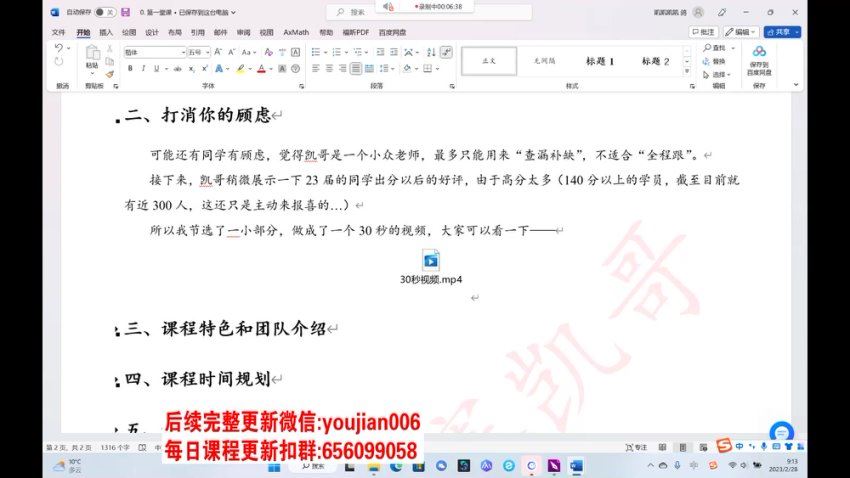This screenshot has width=850, height=478.
Task: Apply the Heading 1 style
Action: (600, 61)
